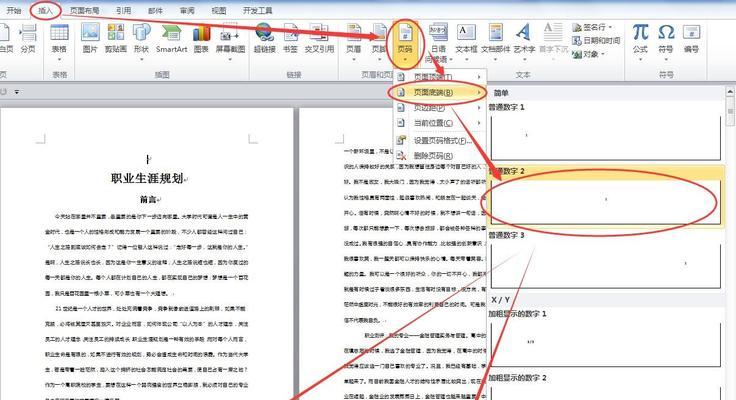This screenshot has height=400, width=736.
Task: Click the document title 职业生涯规划
Action: (x=147, y=178)
